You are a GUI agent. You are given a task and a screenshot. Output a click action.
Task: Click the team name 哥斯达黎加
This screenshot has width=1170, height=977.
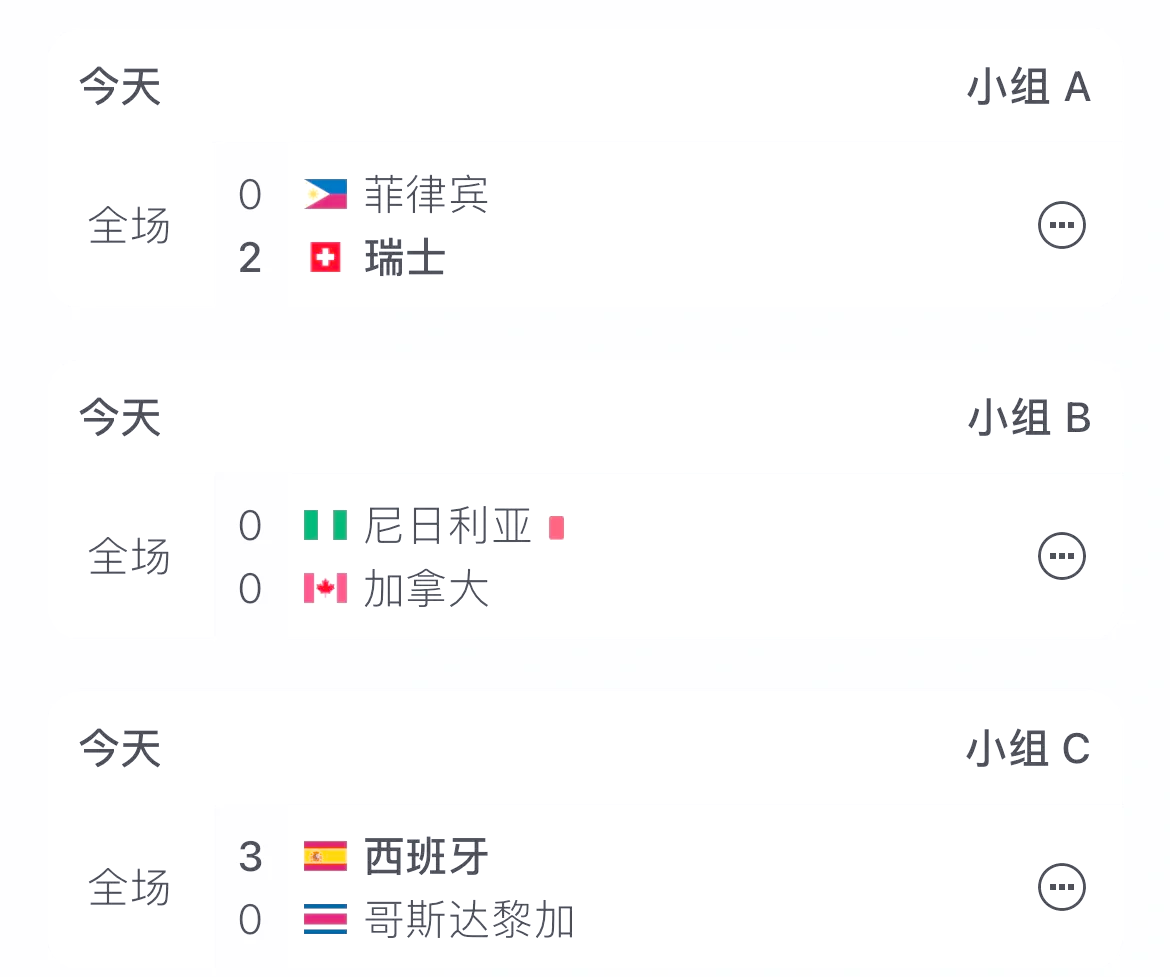[x=469, y=920]
